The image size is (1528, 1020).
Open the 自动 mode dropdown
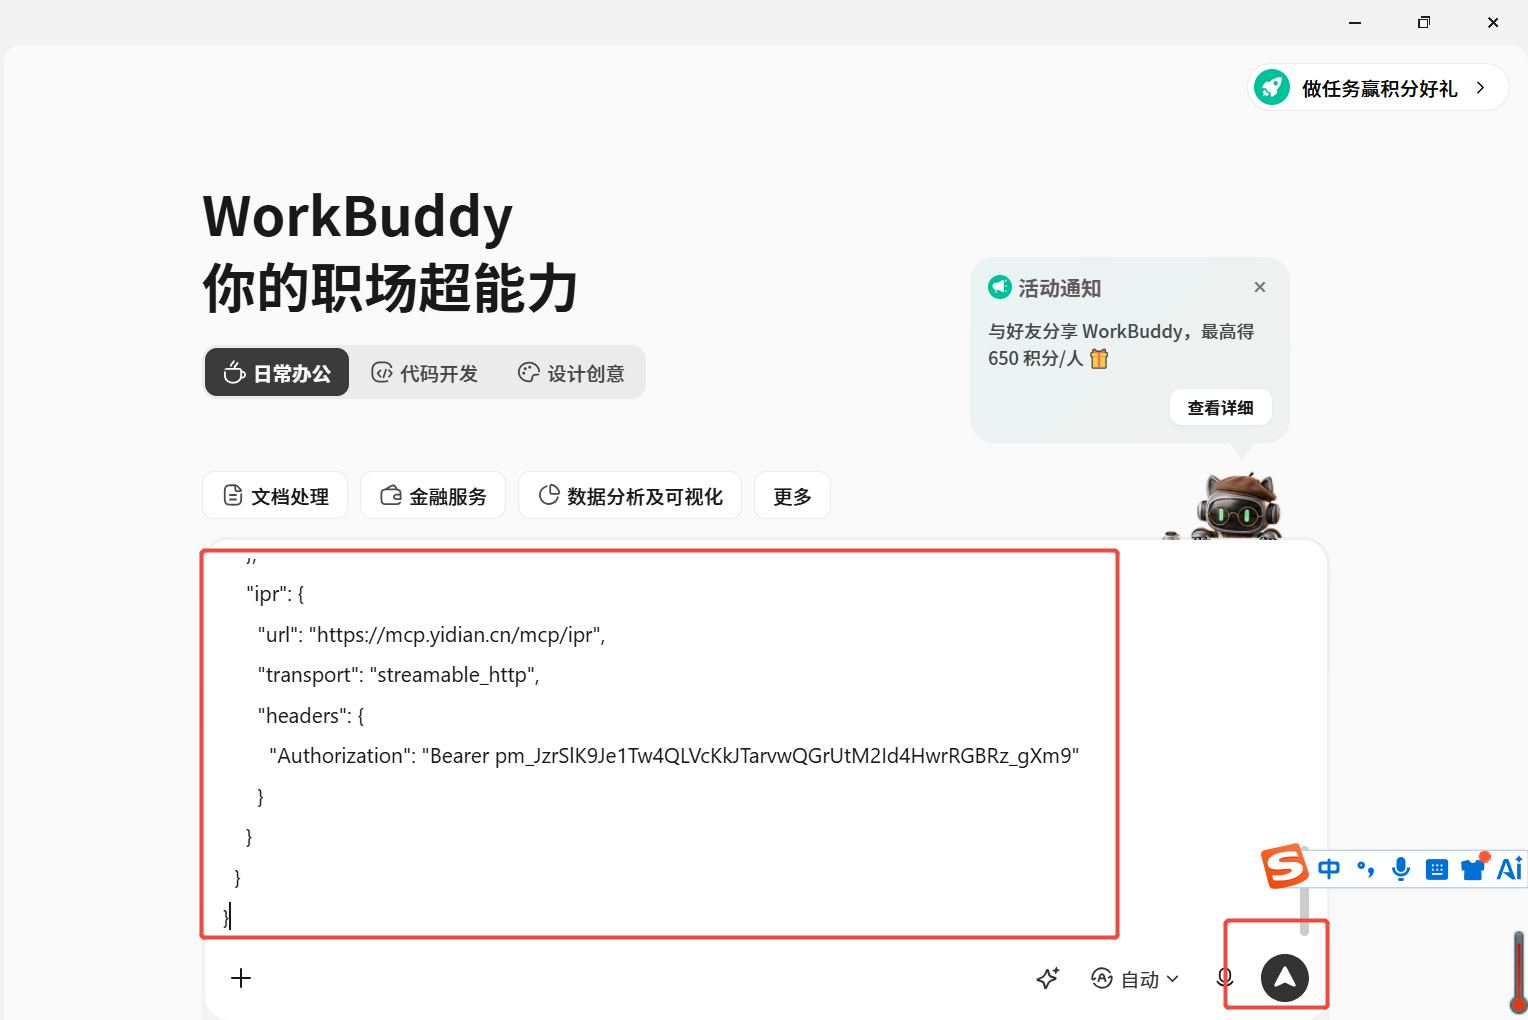[1135, 979]
